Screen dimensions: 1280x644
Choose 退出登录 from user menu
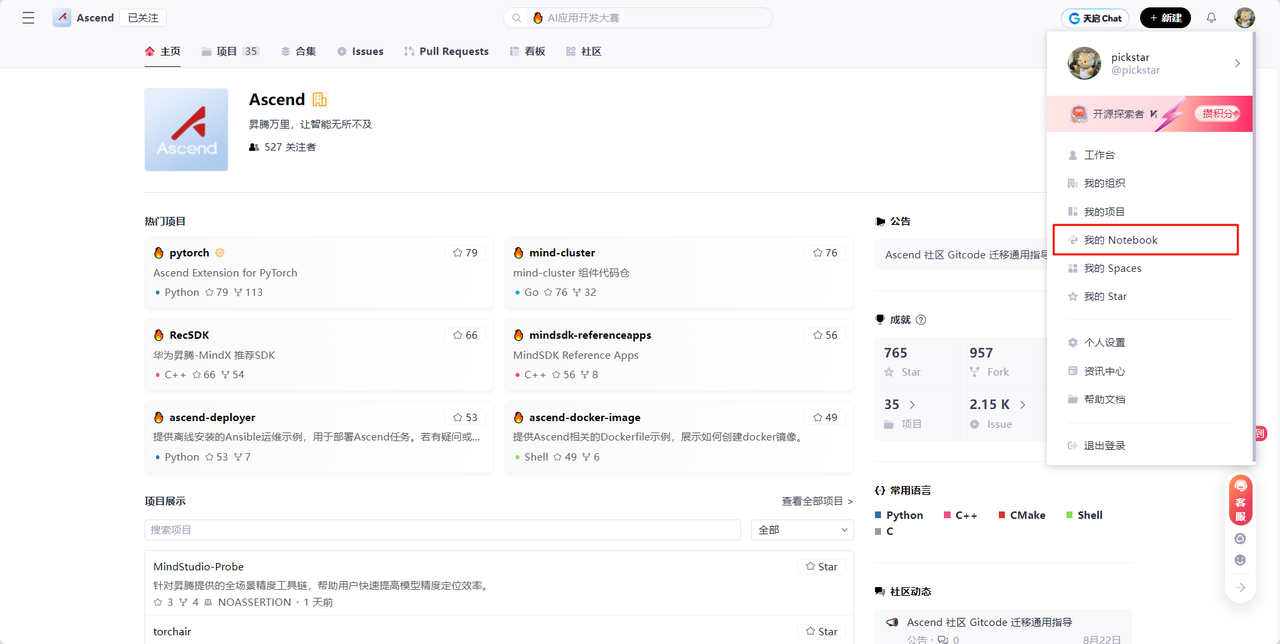tap(1104, 446)
